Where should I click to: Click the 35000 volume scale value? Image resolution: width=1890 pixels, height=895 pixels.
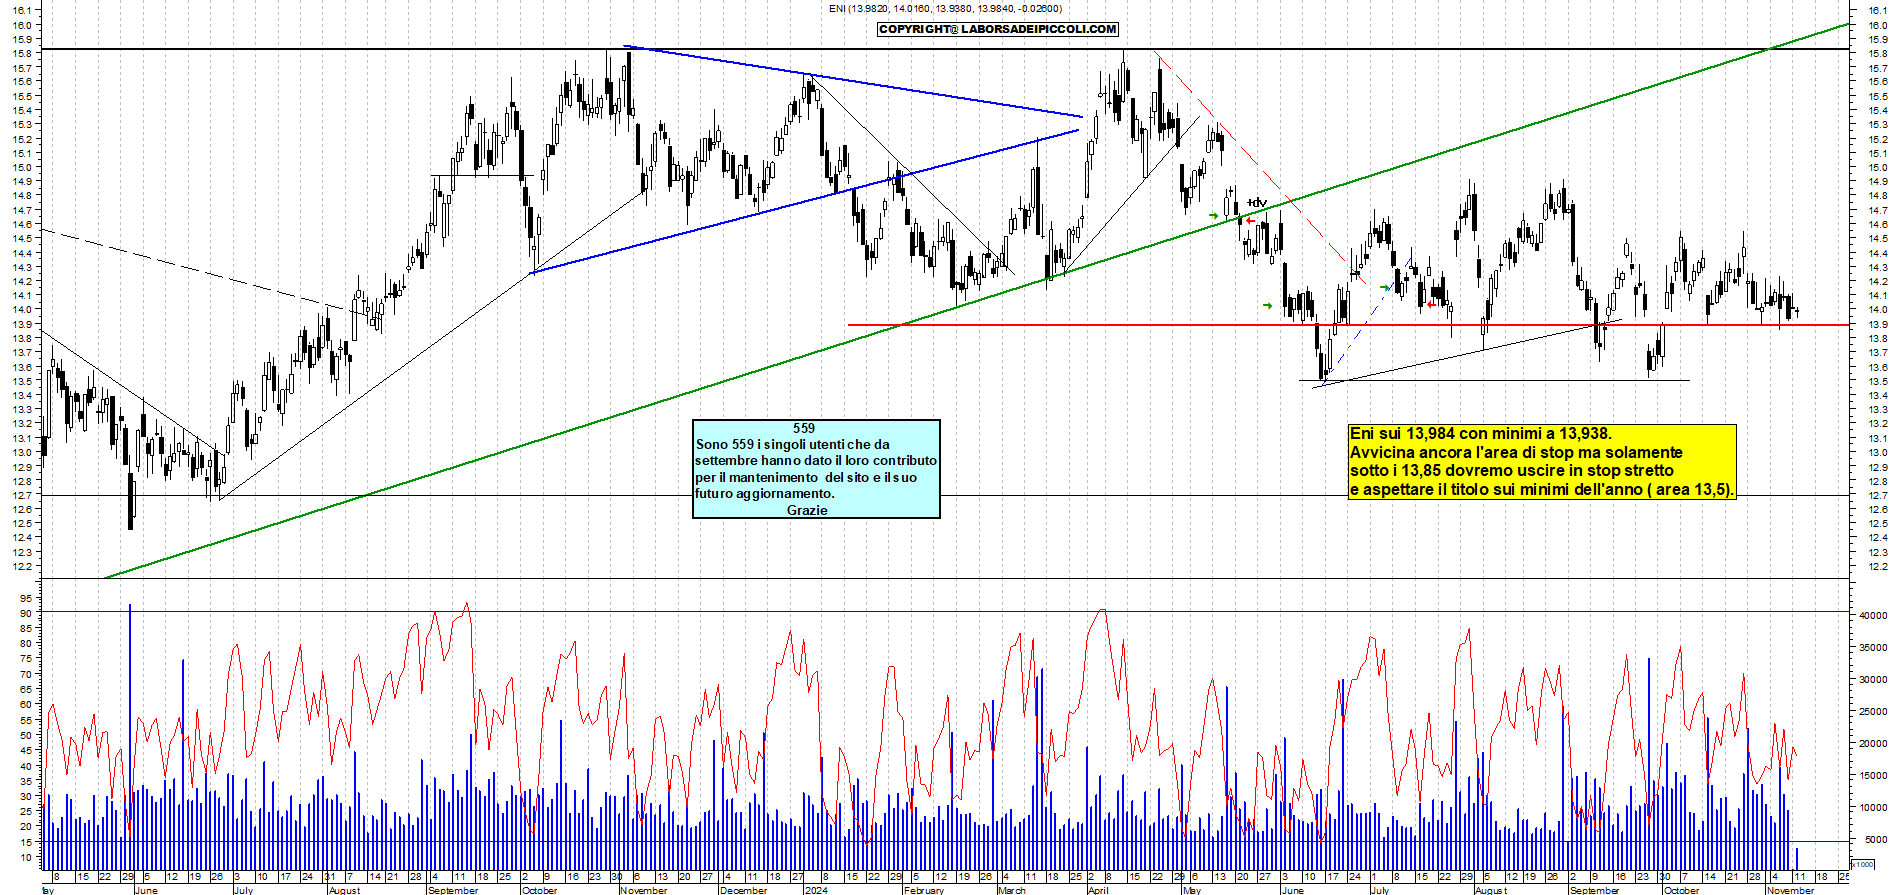tap(1873, 648)
